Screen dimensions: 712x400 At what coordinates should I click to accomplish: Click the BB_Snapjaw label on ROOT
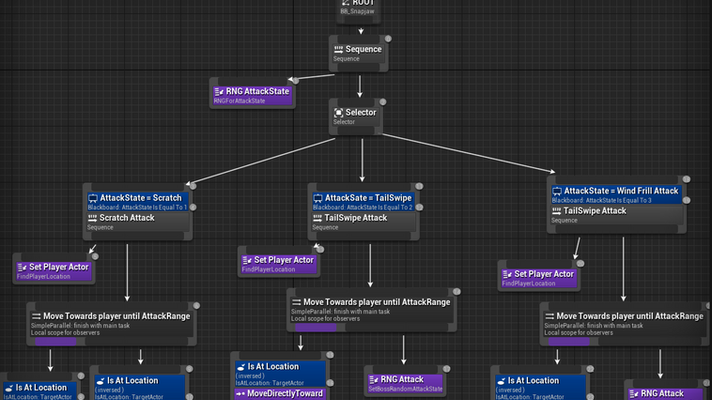point(357,11)
